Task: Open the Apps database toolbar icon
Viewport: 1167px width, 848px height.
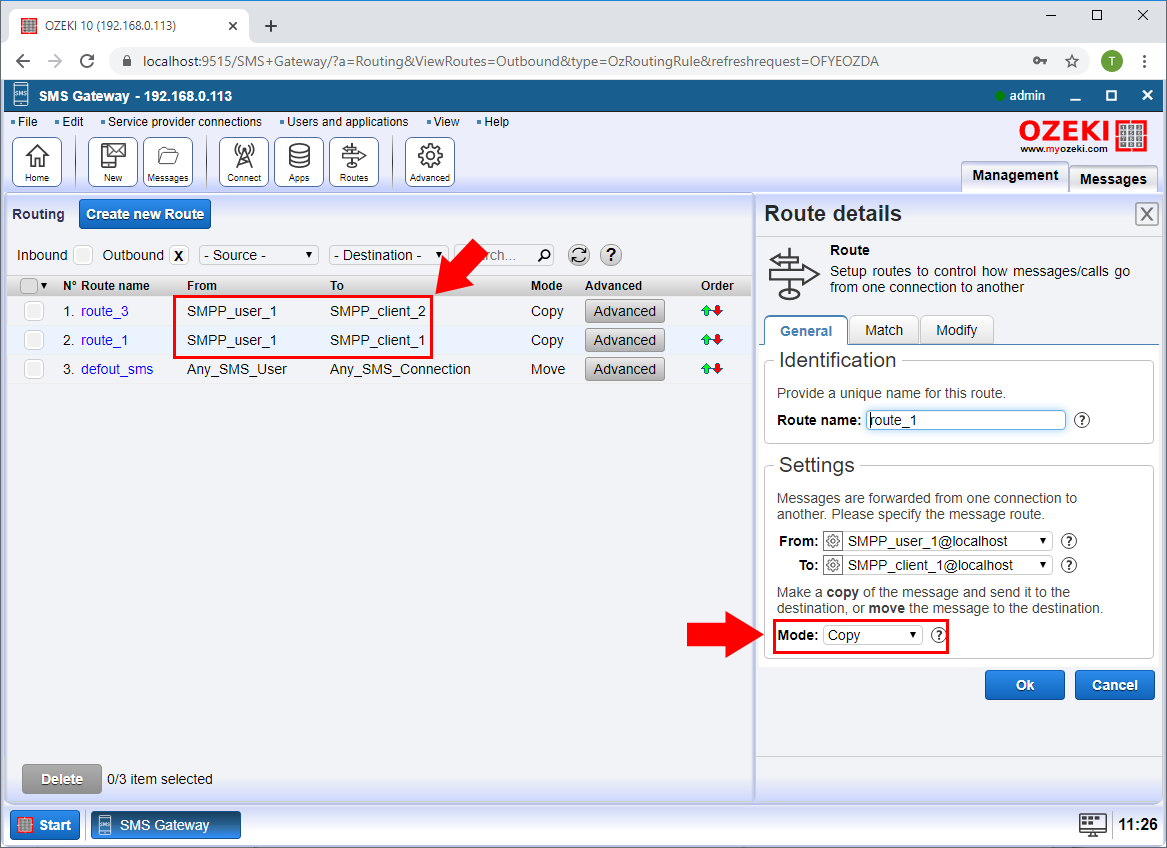Action: pos(299,162)
